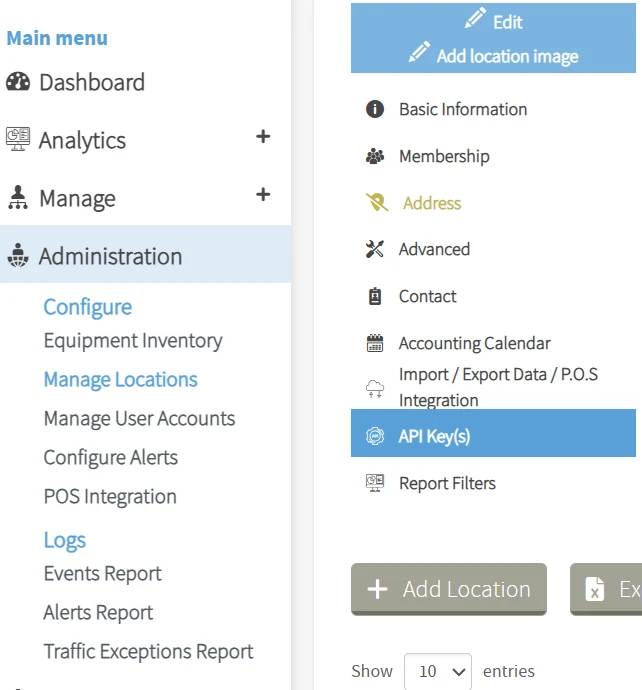Click Add location image
Viewport: 642px width, 690px height.
493,56
